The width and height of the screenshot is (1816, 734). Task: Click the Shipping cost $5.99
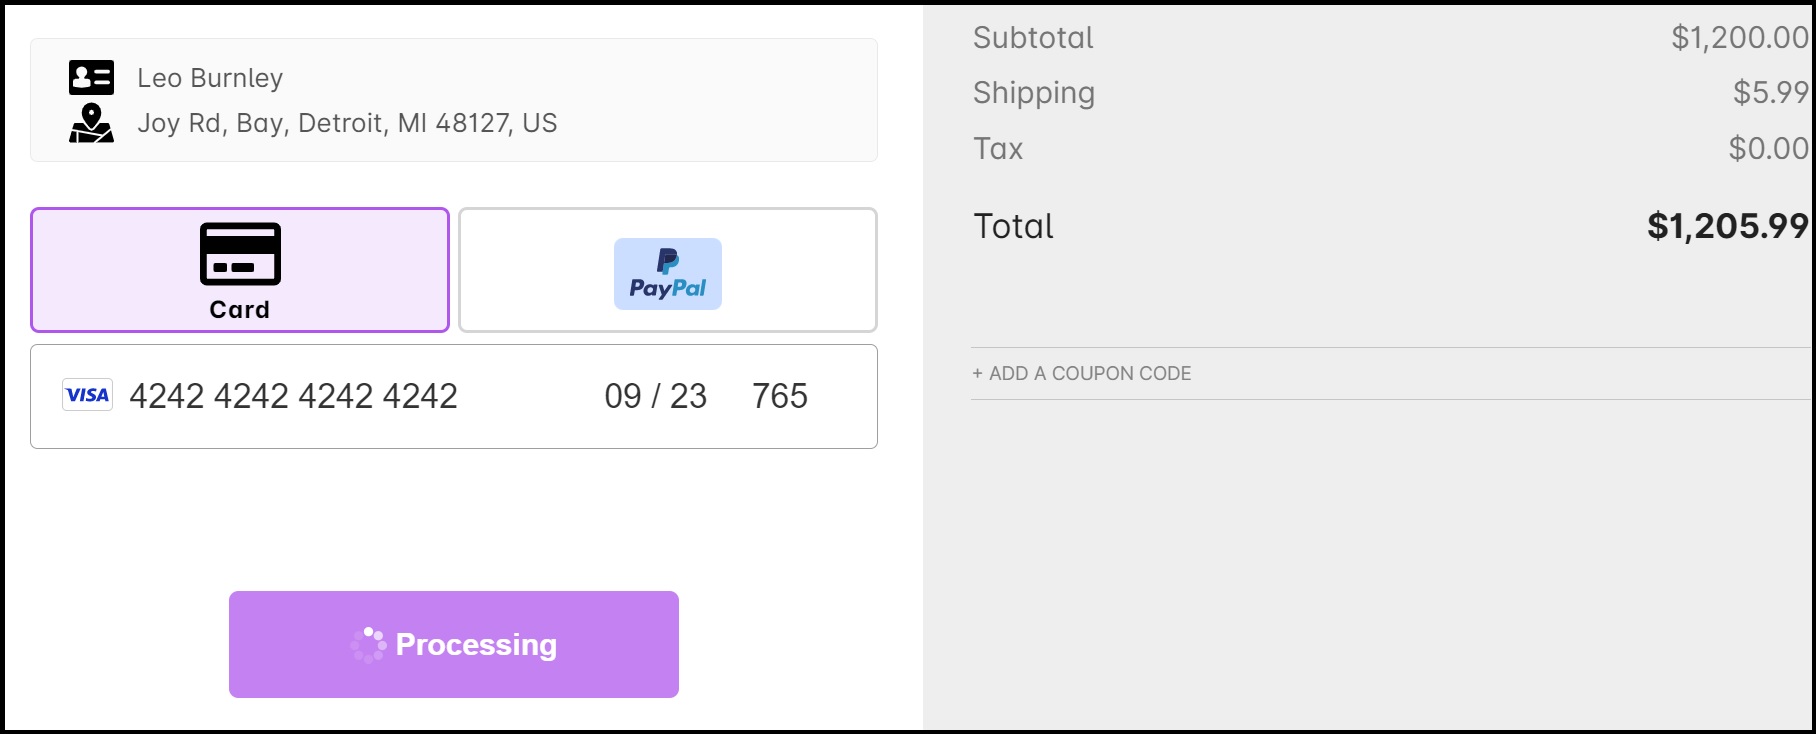coord(1770,93)
